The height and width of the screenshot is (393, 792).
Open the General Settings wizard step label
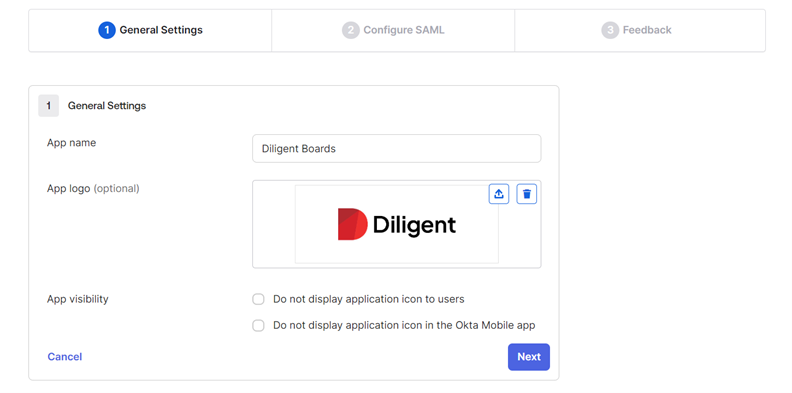click(x=161, y=30)
